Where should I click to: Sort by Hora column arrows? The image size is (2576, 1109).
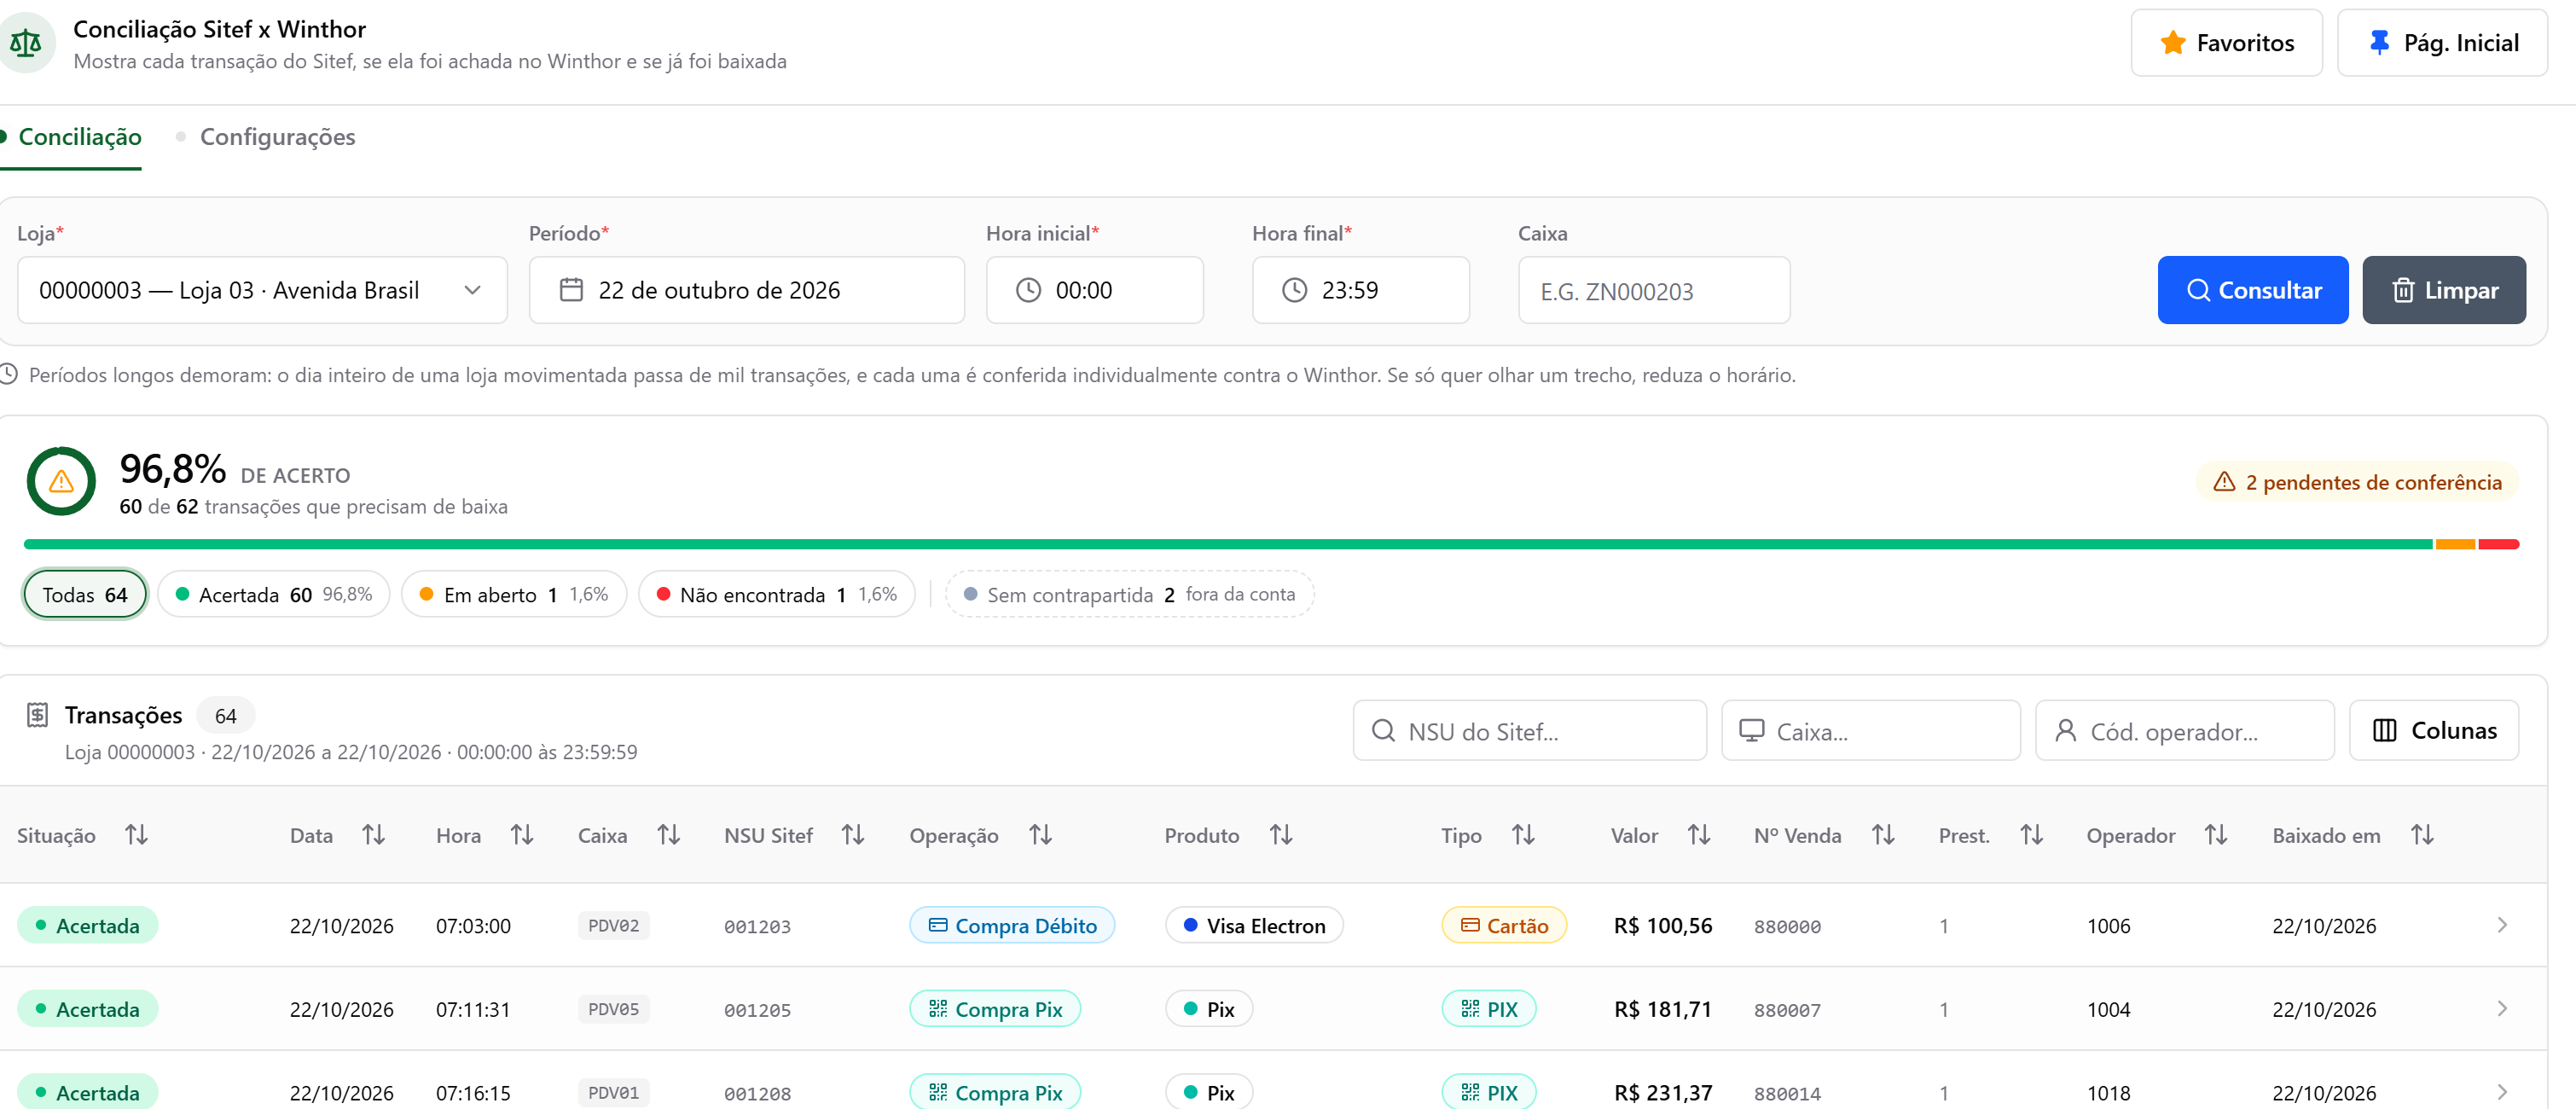point(521,834)
